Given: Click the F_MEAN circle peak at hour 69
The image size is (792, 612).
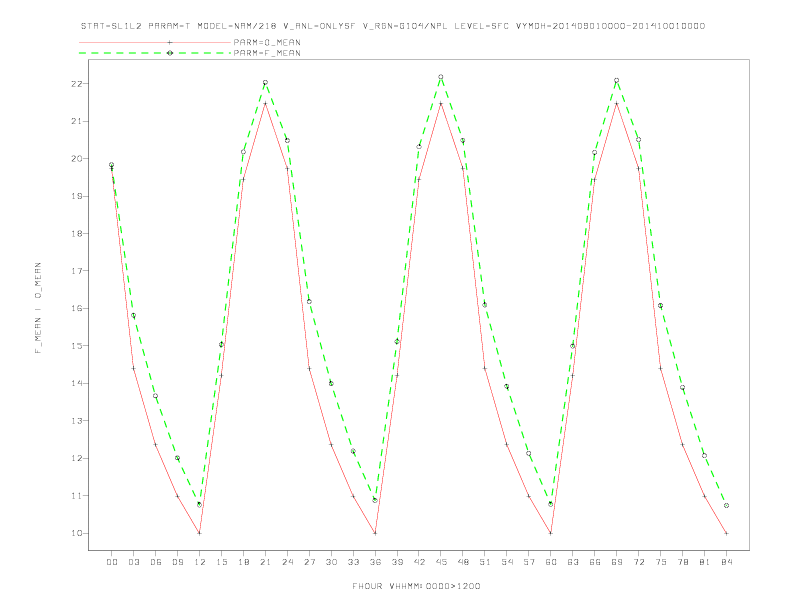Looking at the screenshot, I should [617, 80].
